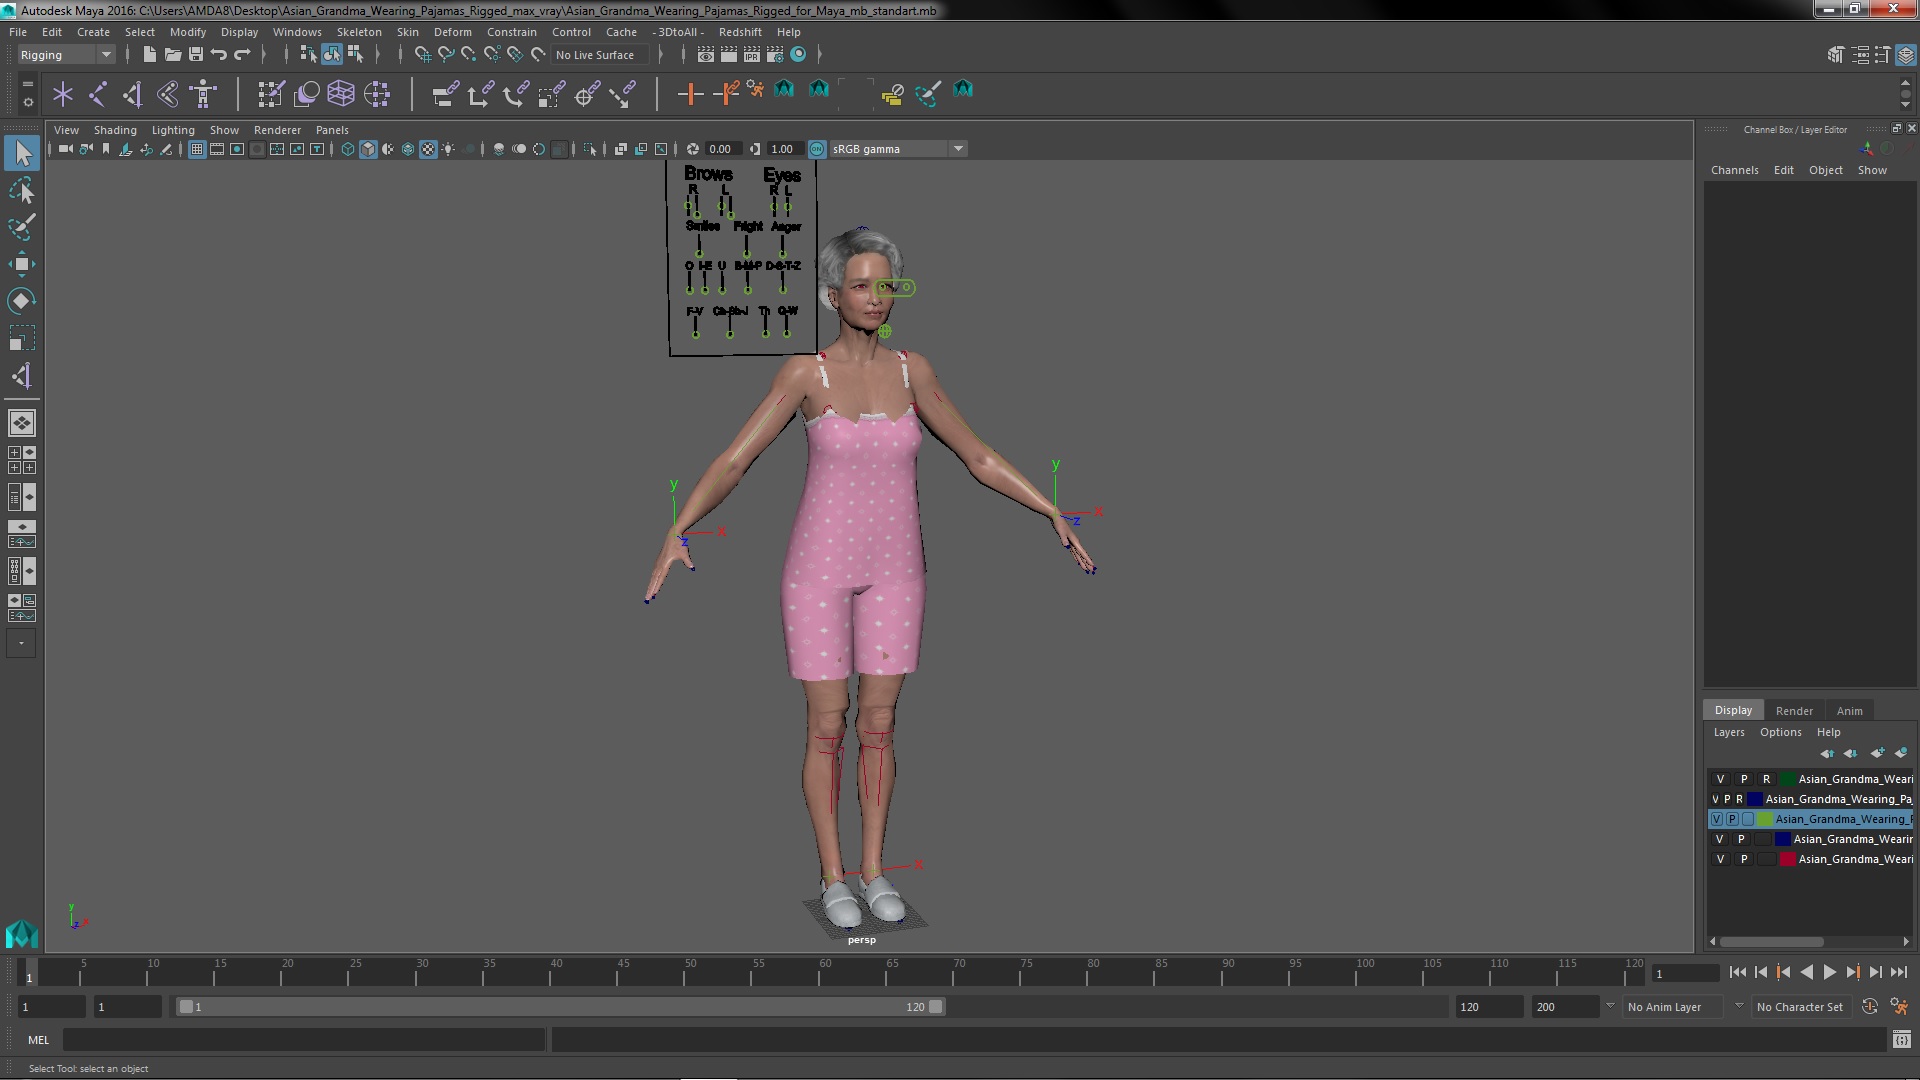
Task: Toggle playback P box of red layer
Action: 1744,859
